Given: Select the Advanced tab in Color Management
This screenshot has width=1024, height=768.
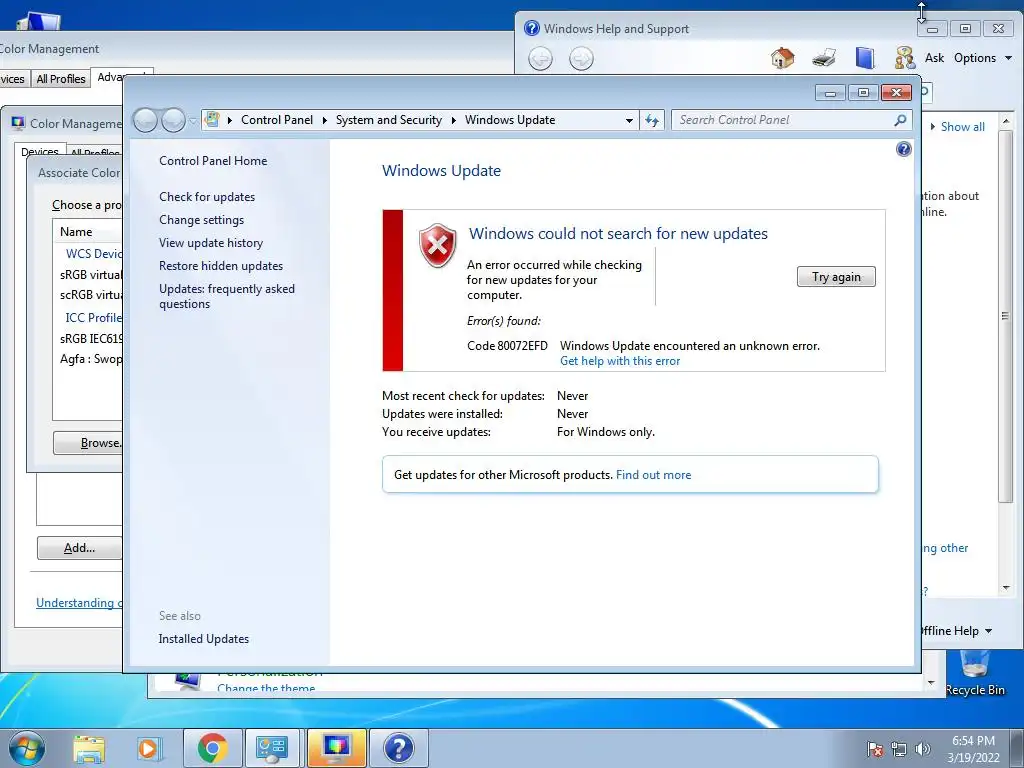Looking at the screenshot, I should (122, 76).
